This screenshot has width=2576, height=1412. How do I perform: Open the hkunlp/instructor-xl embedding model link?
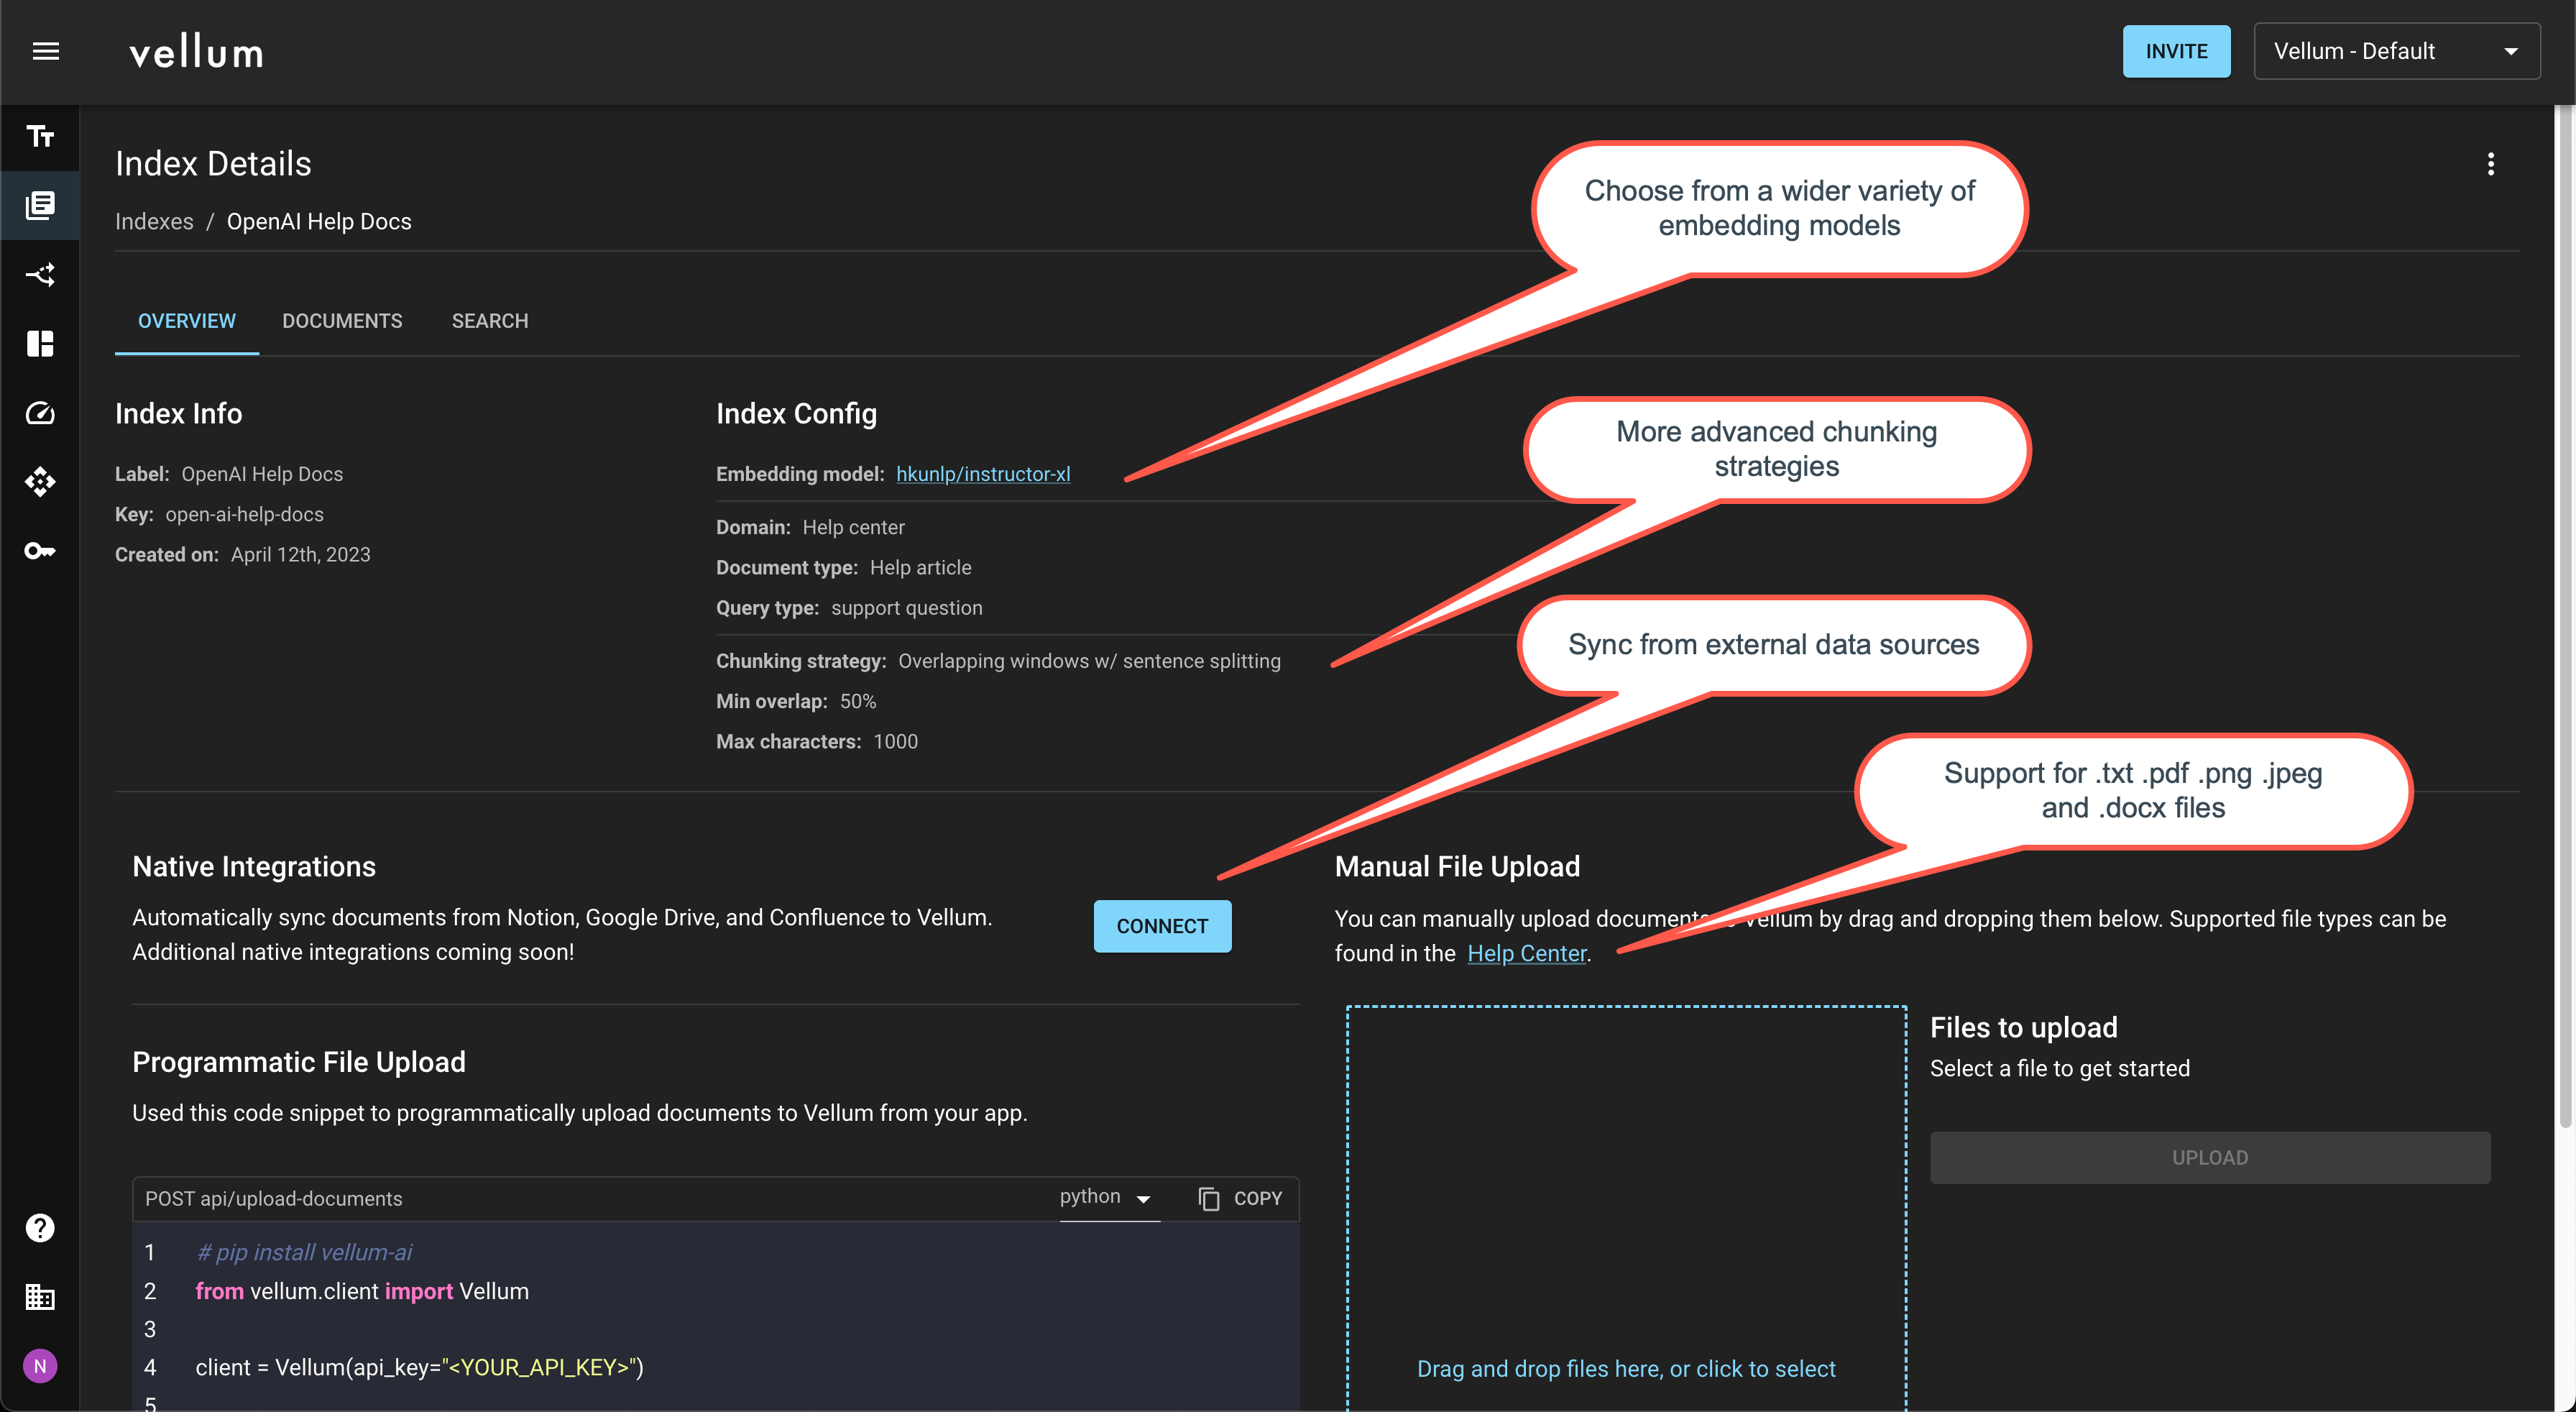click(982, 474)
